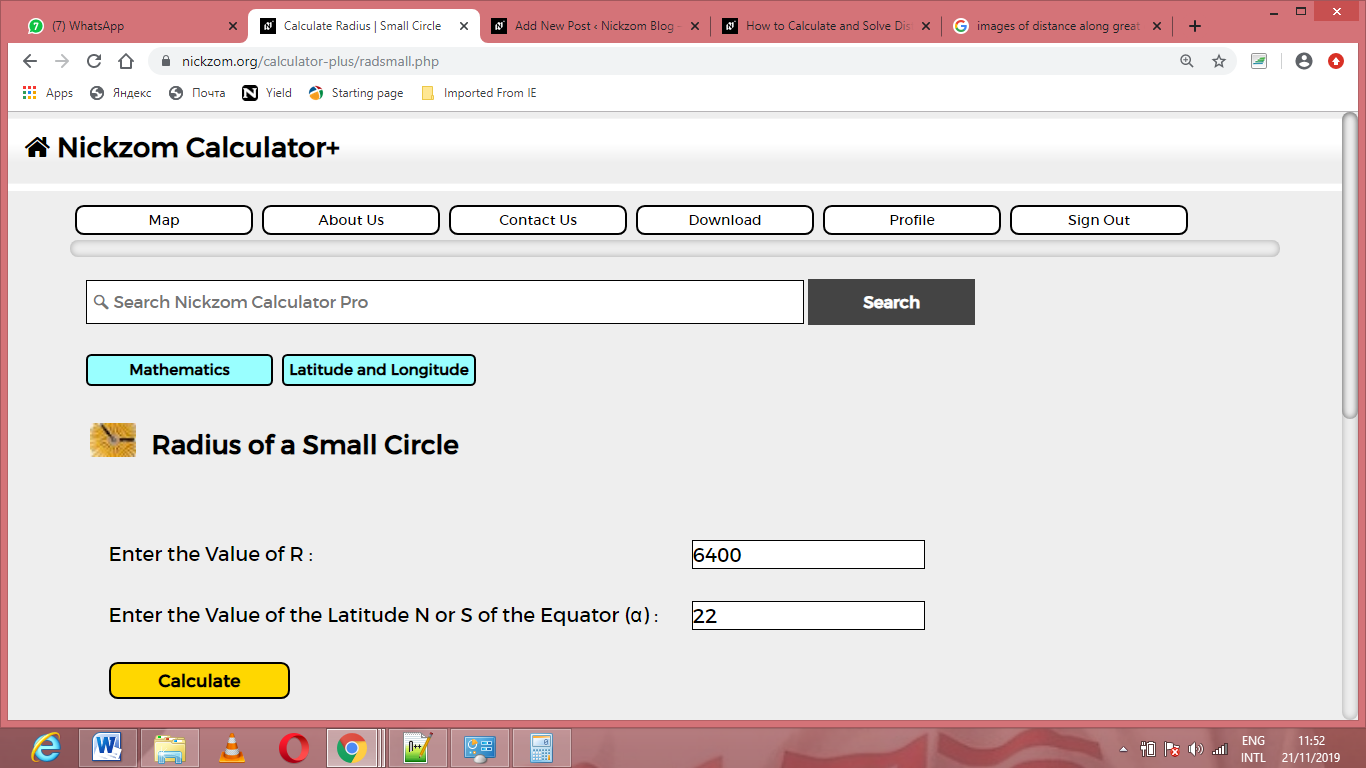Click the address bar URL
This screenshot has width=1366, height=768.
click(x=310, y=61)
